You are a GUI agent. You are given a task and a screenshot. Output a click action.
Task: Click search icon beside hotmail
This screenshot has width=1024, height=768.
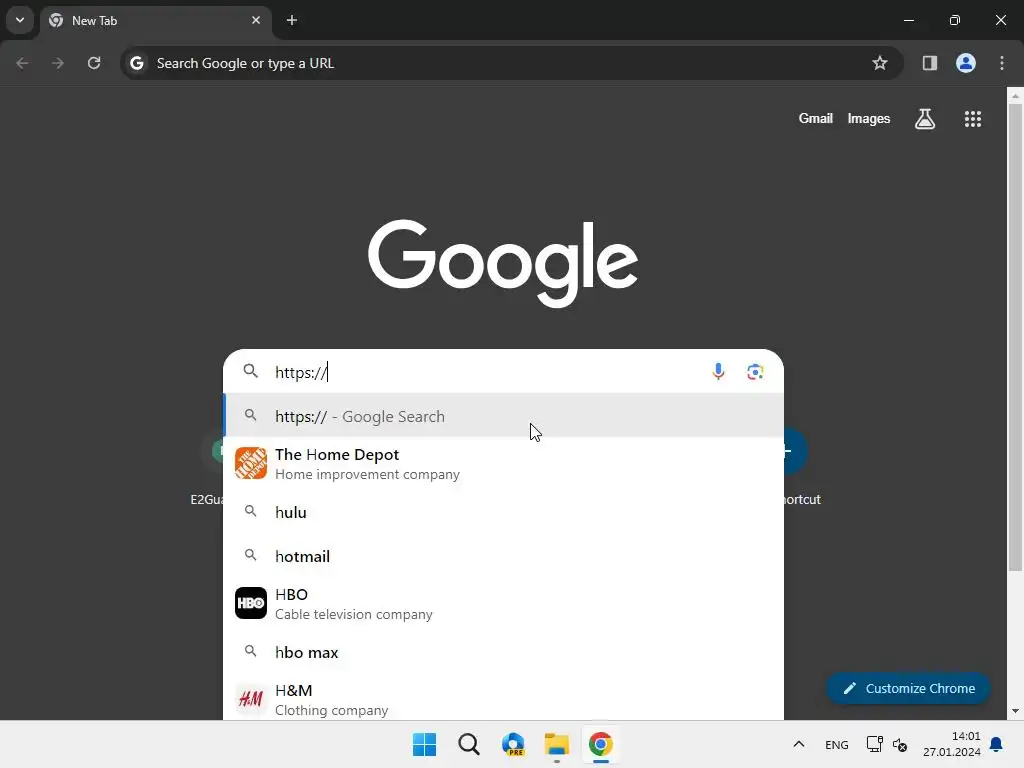point(251,555)
